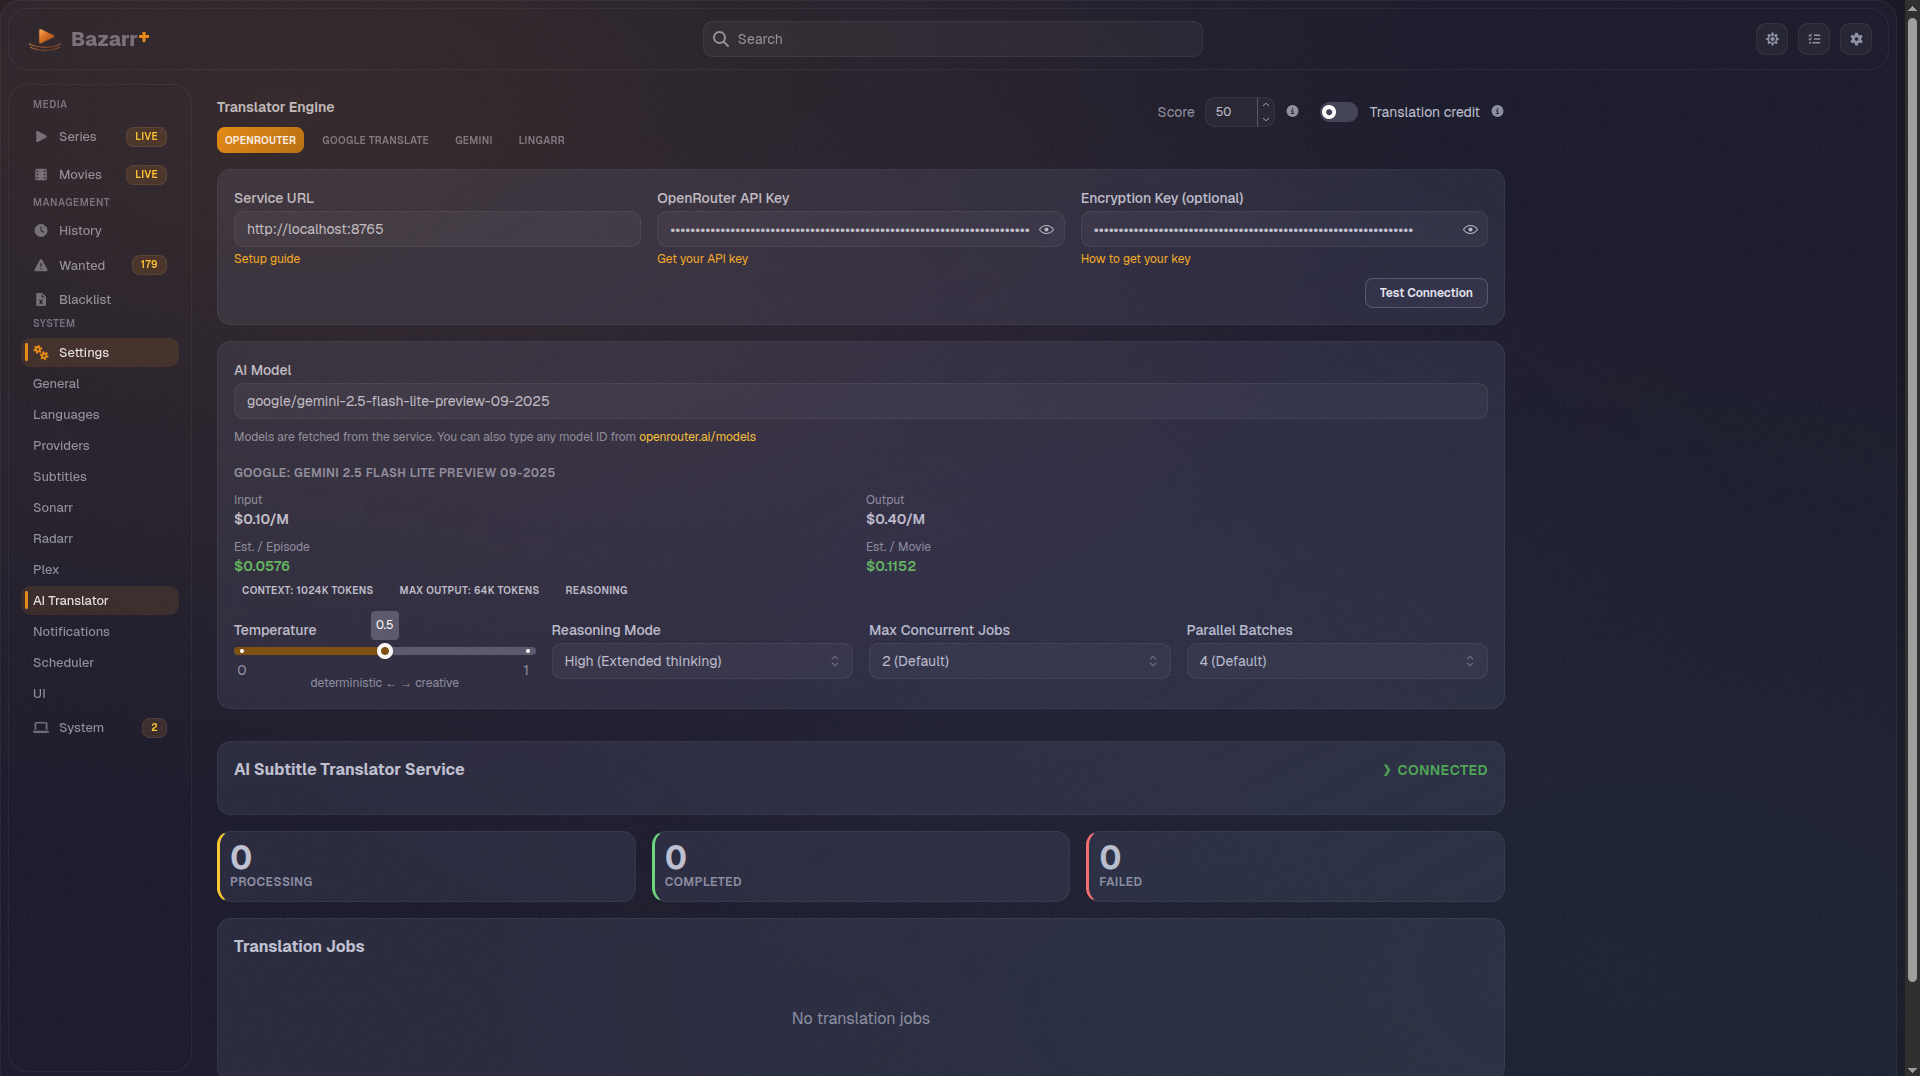Image resolution: width=1920 pixels, height=1076 pixels.
Task: Select Series in the Media sidebar
Action: click(78, 137)
